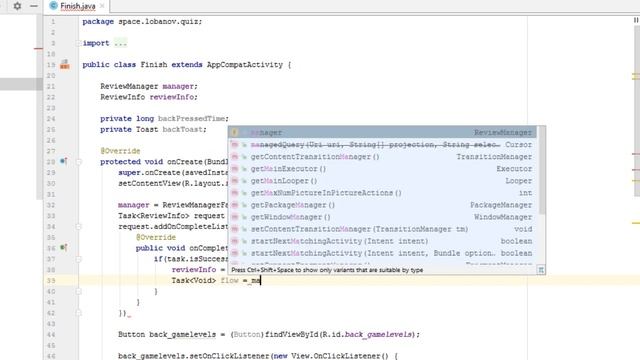Place cursor on "AppCompatActivity" in class declaration
Screen dimensions: 640x360
(244, 64)
